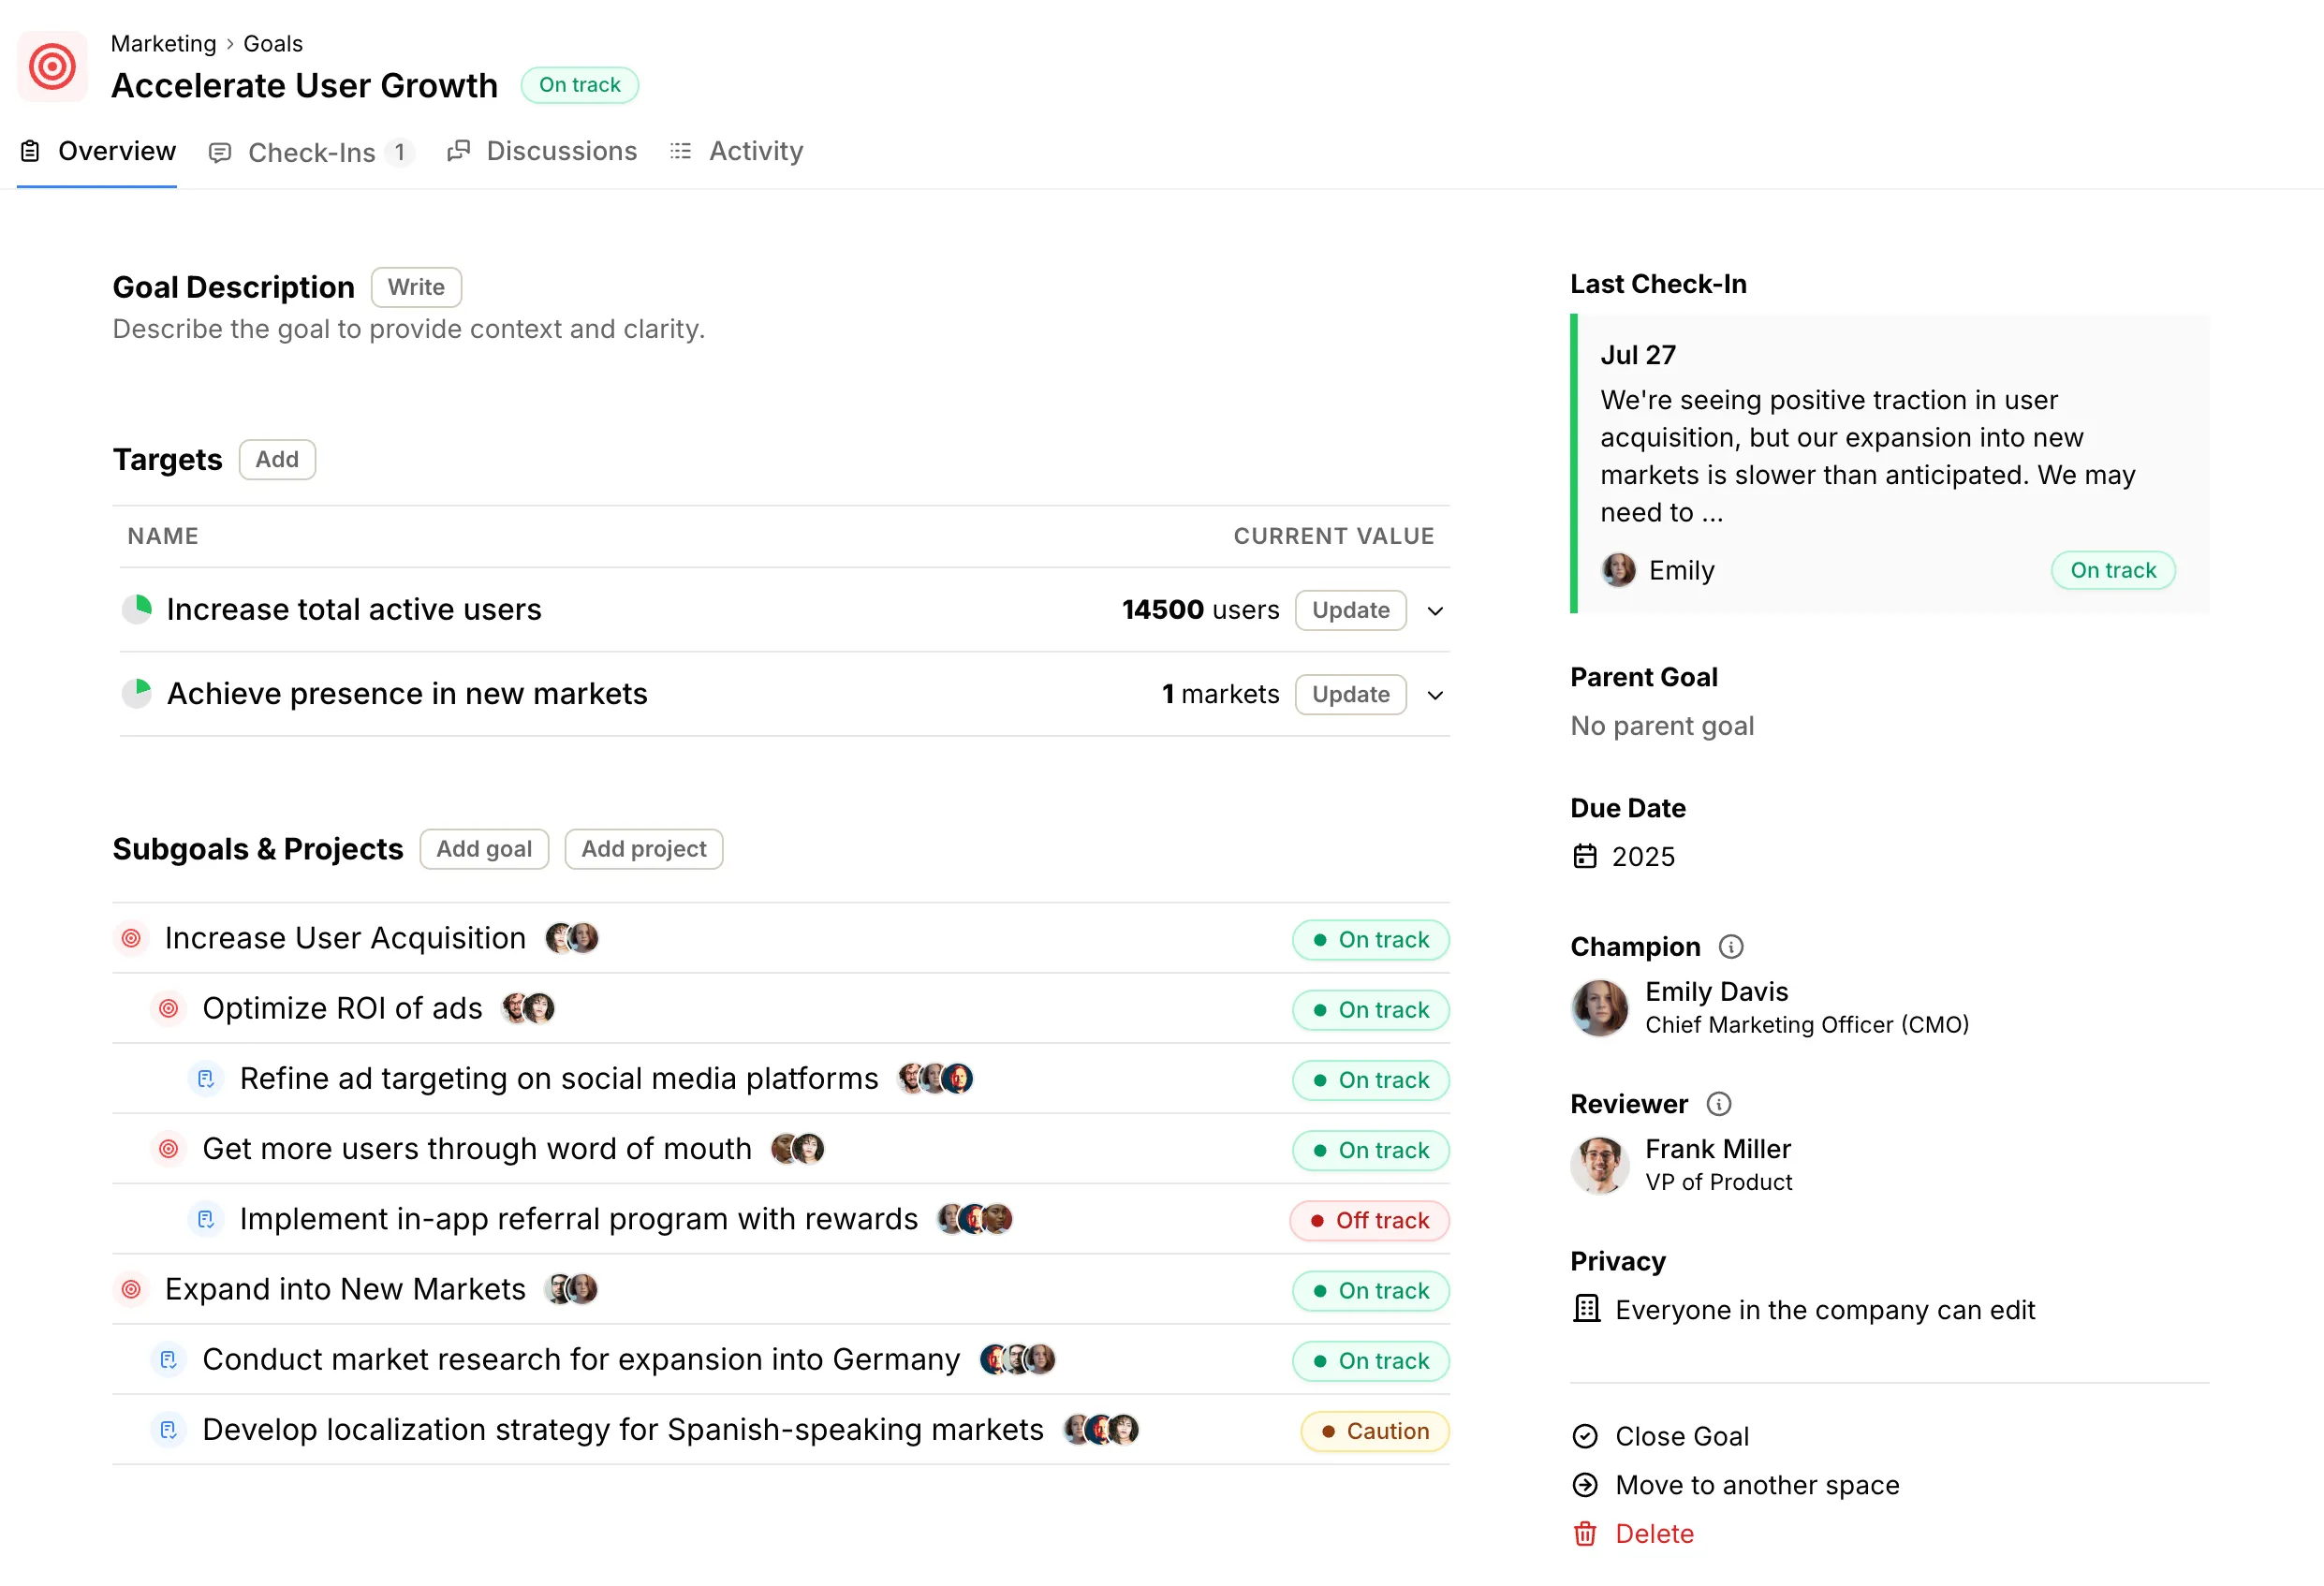Click the Caution badge on localization strategy

click(1373, 1430)
